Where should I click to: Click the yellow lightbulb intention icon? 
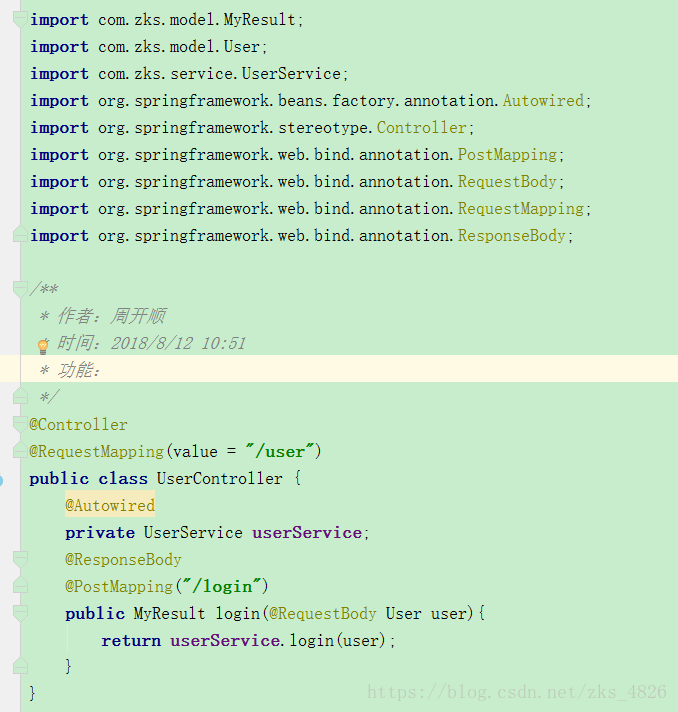tap(43, 346)
